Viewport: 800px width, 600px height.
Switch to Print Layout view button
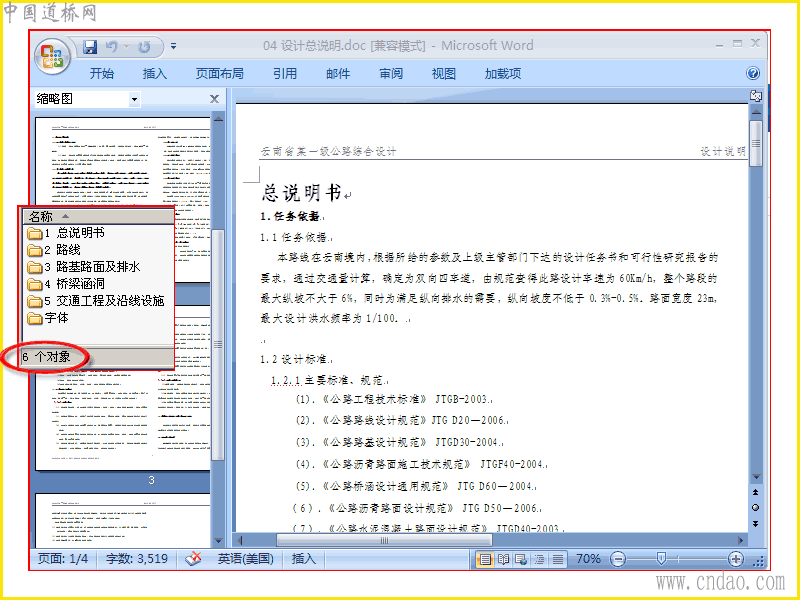tap(485, 559)
